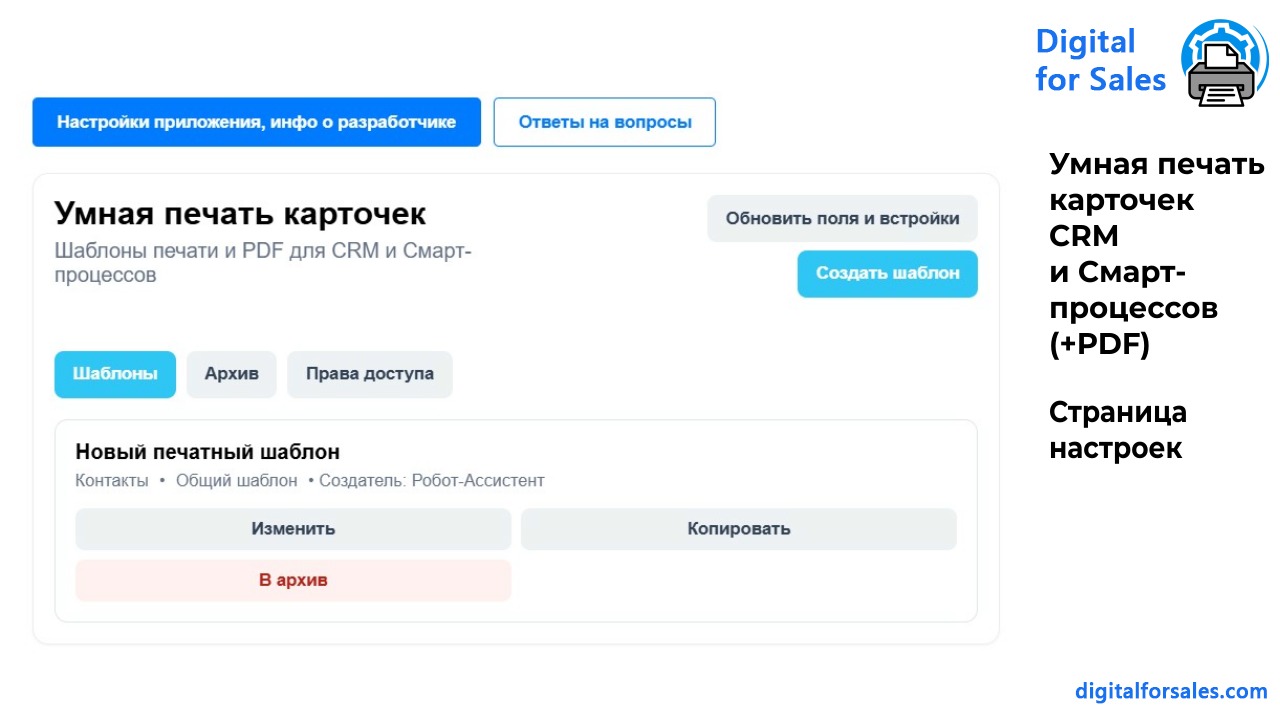
Task: Click Изменить on the template card
Action: click(x=293, y=529)
